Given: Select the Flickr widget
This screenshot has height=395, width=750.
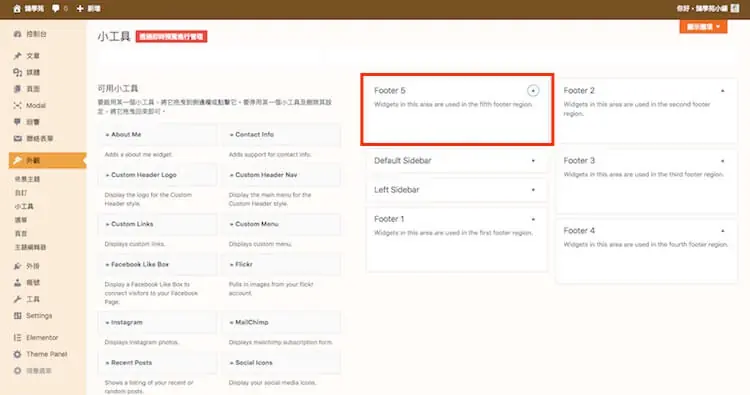Looking at the screenshot, I should (x=281, y=264).
